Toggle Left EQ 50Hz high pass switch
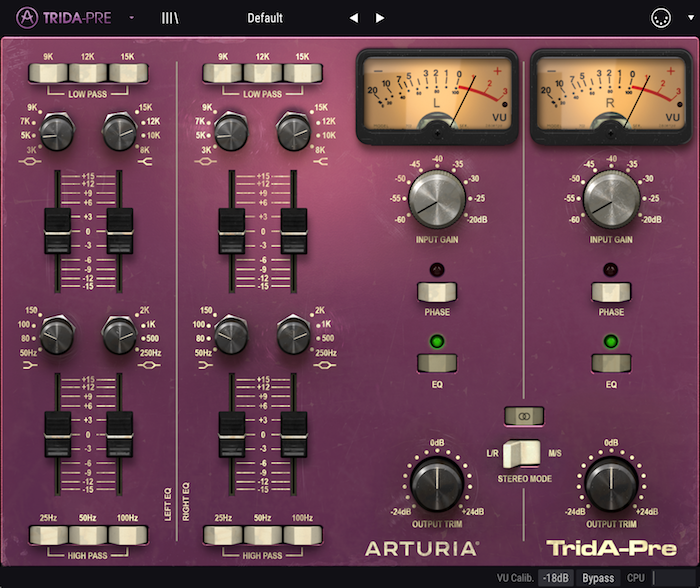The width and height of the screenshot is (700, 588). pos(88,535)
